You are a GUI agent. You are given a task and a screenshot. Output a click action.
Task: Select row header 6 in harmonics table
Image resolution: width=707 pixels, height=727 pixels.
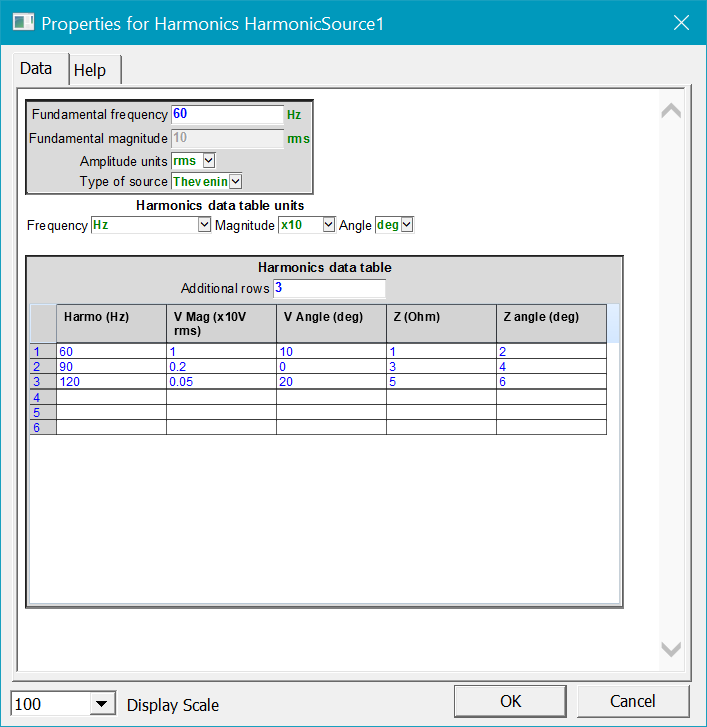pyautogui.click(x=43, y=427)
